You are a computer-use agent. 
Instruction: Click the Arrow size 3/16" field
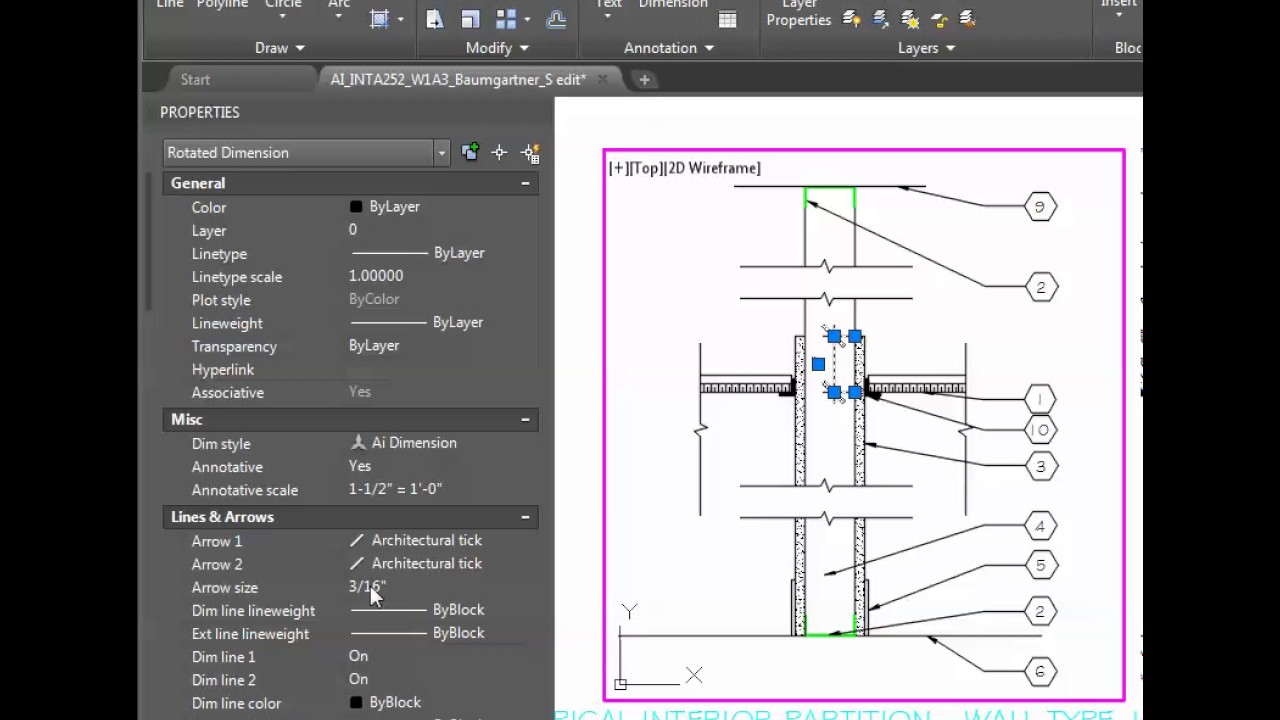point(367,588)
